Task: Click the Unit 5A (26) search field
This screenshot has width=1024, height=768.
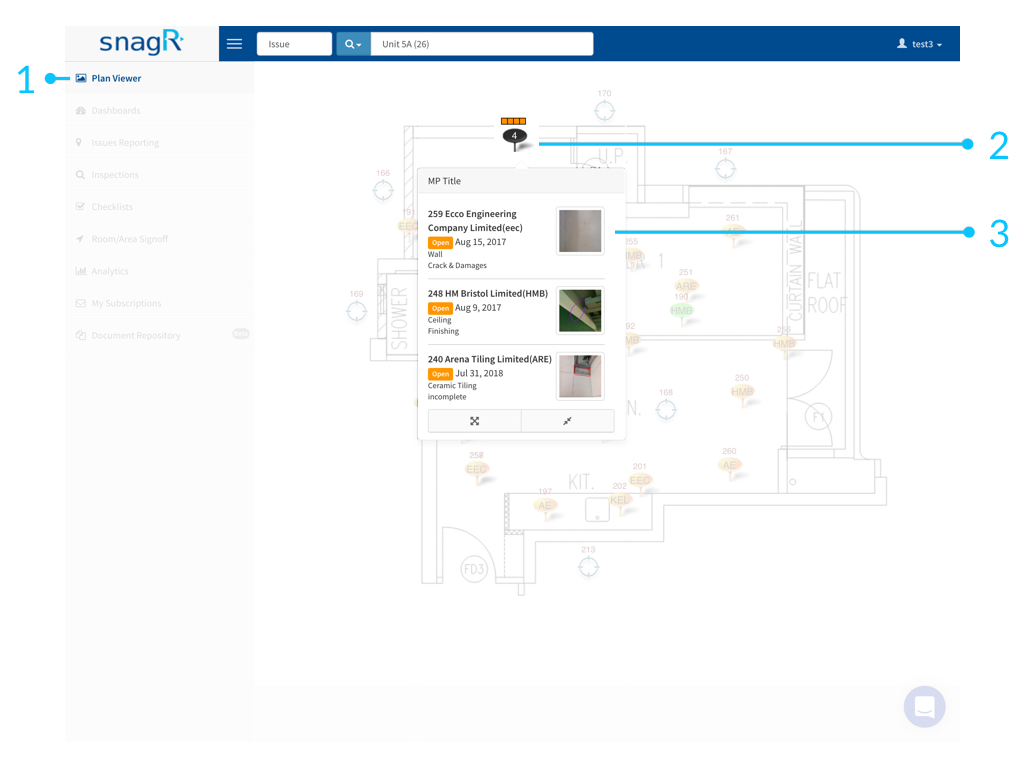Action: [x=482, y=44]
